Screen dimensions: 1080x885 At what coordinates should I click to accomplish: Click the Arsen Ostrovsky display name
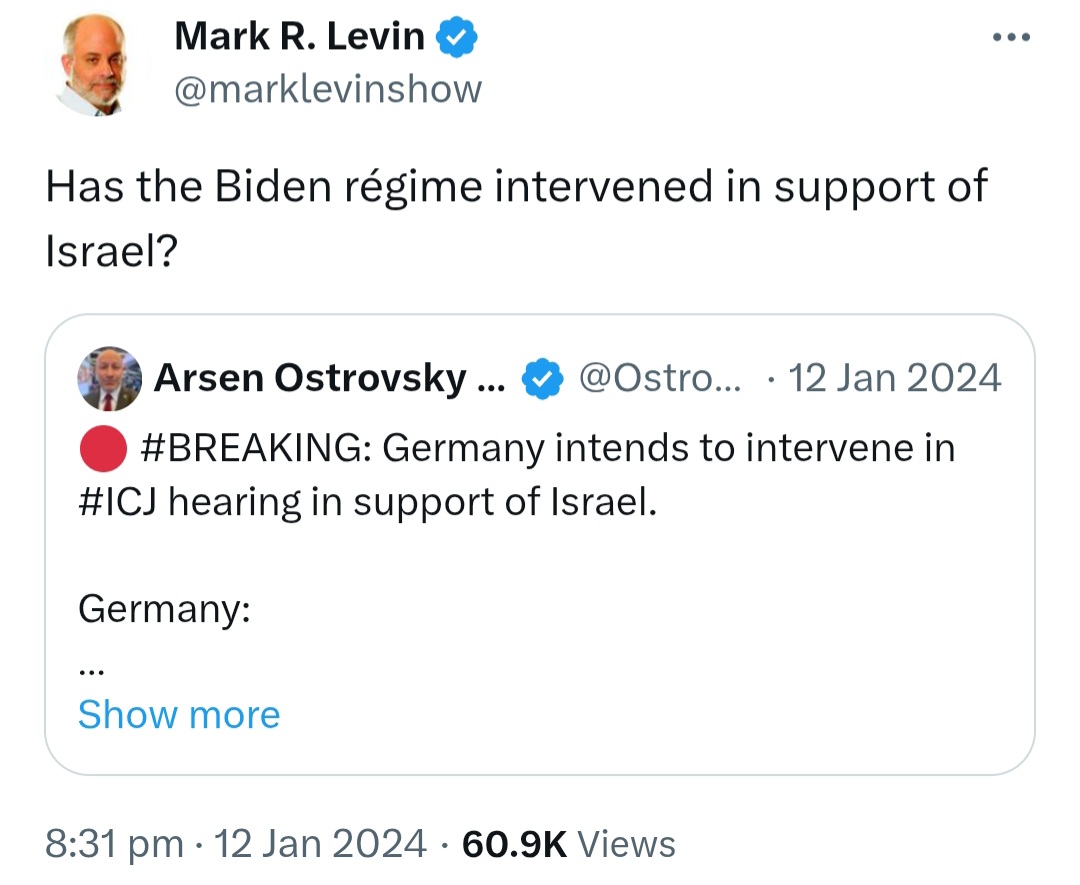tap(310, 378)
